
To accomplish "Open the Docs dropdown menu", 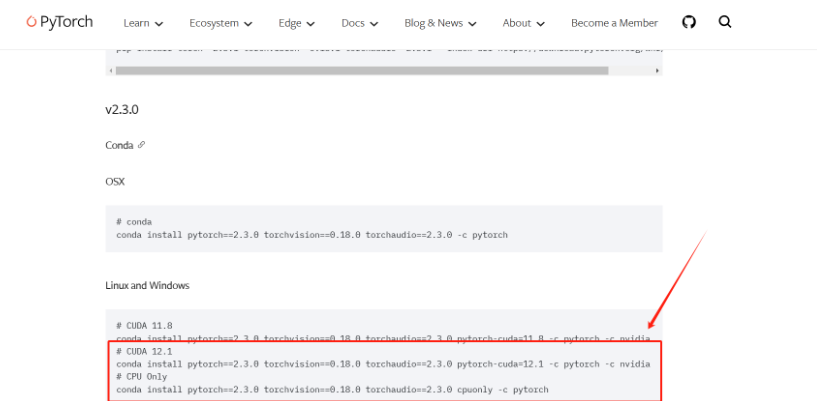I will 360,23.
